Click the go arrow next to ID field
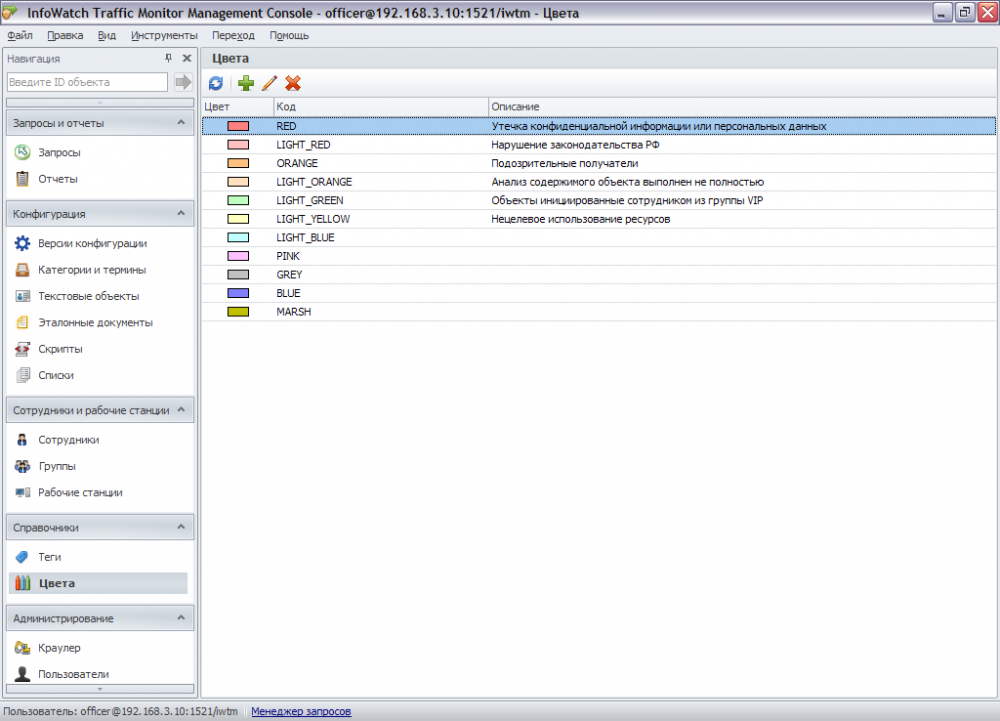This screenshot has width=1000, height=721. pos(183,82)
